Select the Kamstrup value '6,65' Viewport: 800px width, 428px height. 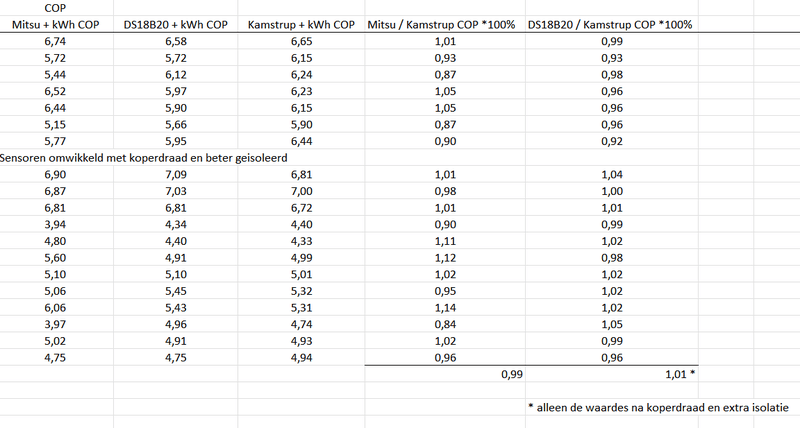pyautogui.click(x=302, y=41)
